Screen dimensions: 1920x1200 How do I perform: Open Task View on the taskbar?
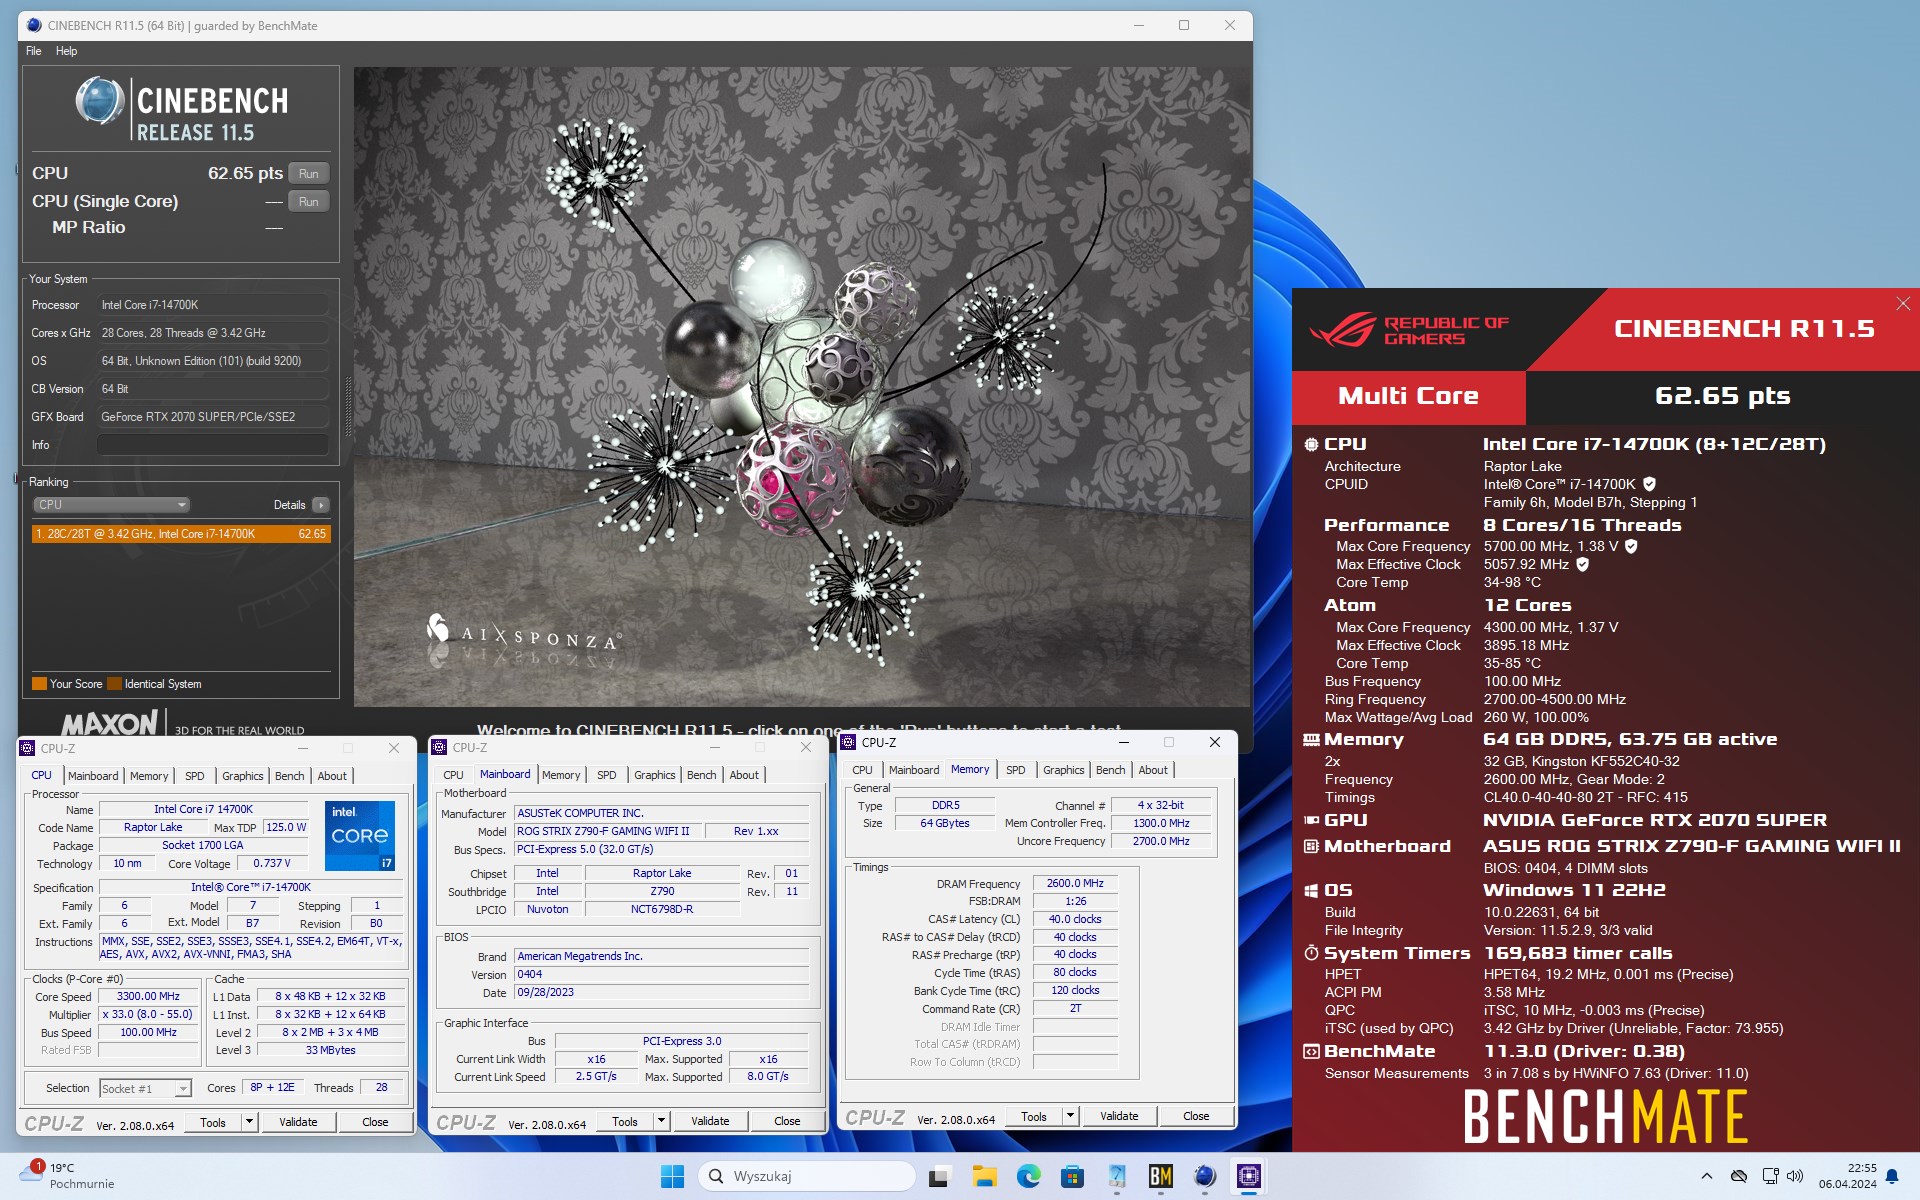pyautogui.click(x=938, y=1176)
